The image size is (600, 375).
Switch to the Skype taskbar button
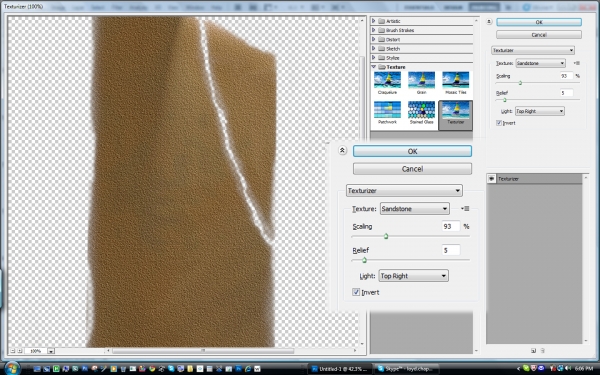coord(406,369)
